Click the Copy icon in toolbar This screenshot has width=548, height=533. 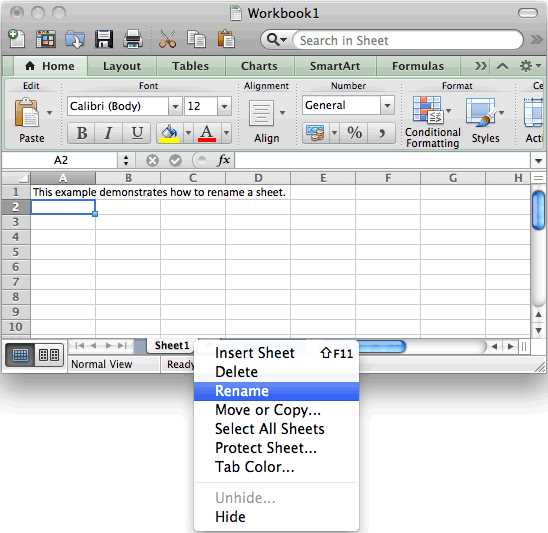pos(196,39)
